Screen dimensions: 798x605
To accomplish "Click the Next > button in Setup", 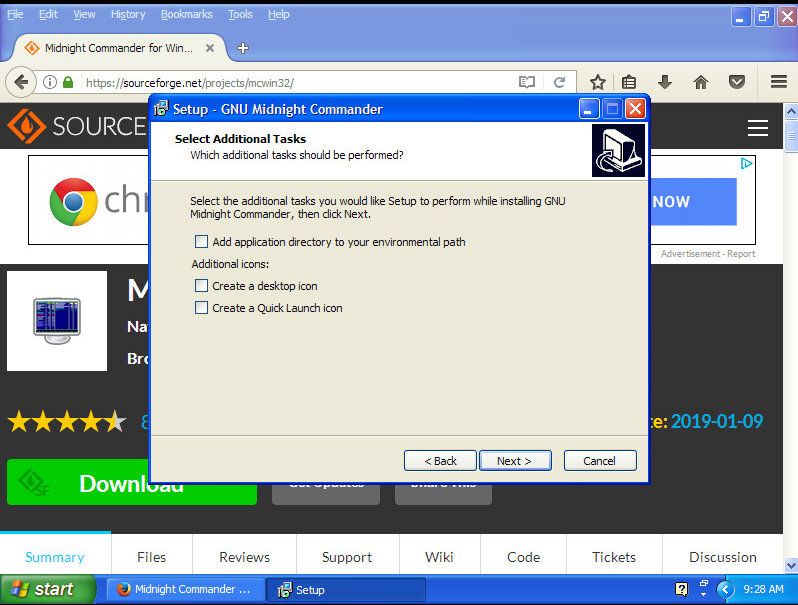I will pos(515,460).
